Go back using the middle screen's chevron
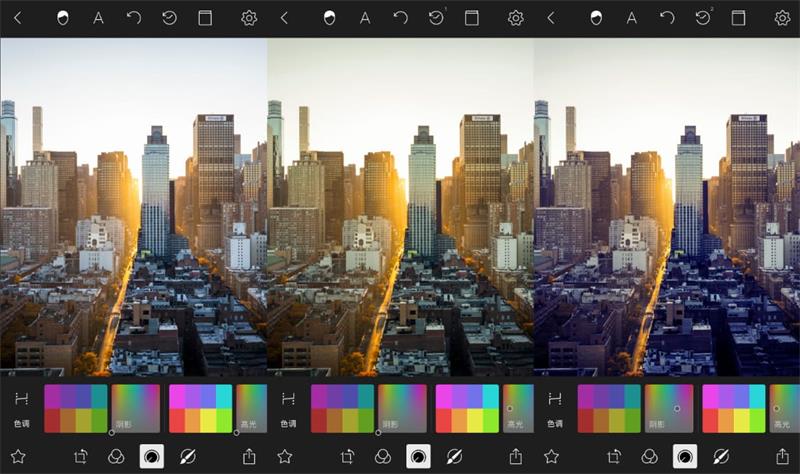Viewport: 800px width, 474px height. [x=284, y=18]
